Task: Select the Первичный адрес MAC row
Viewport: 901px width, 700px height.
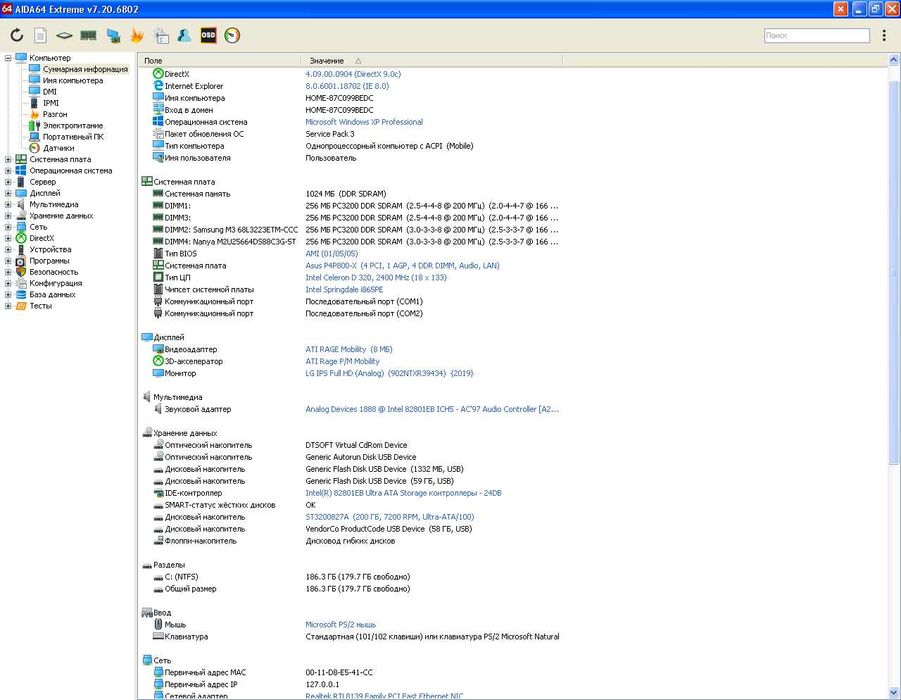Action: pyautogui.click(x=350, y=672)
